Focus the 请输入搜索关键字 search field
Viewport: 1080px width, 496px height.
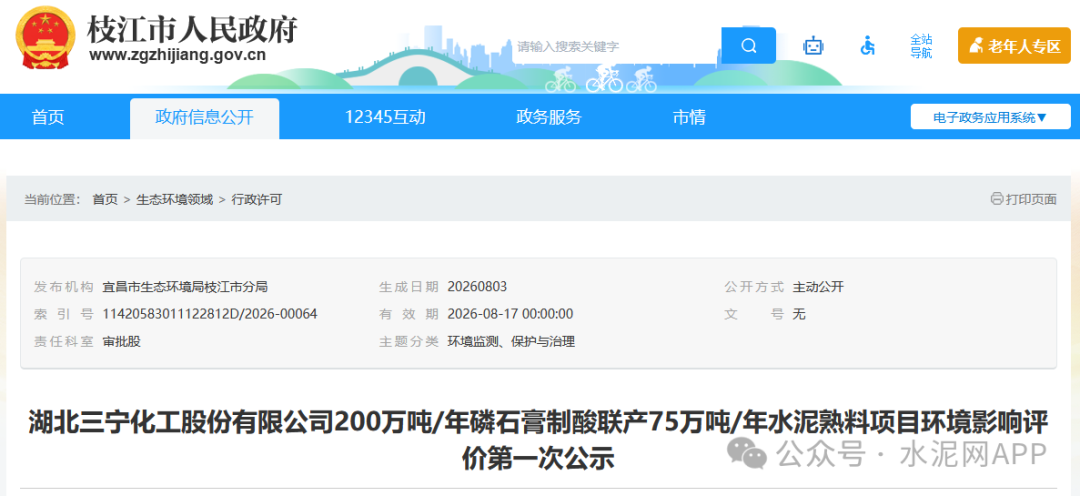tap(616, 46)
